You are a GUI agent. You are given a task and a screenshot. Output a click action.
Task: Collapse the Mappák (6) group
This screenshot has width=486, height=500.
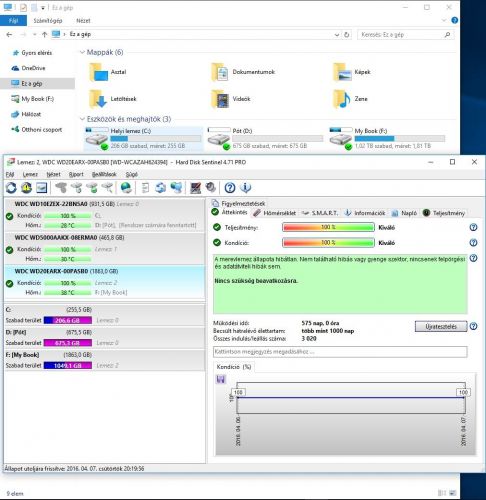[82, 52]
